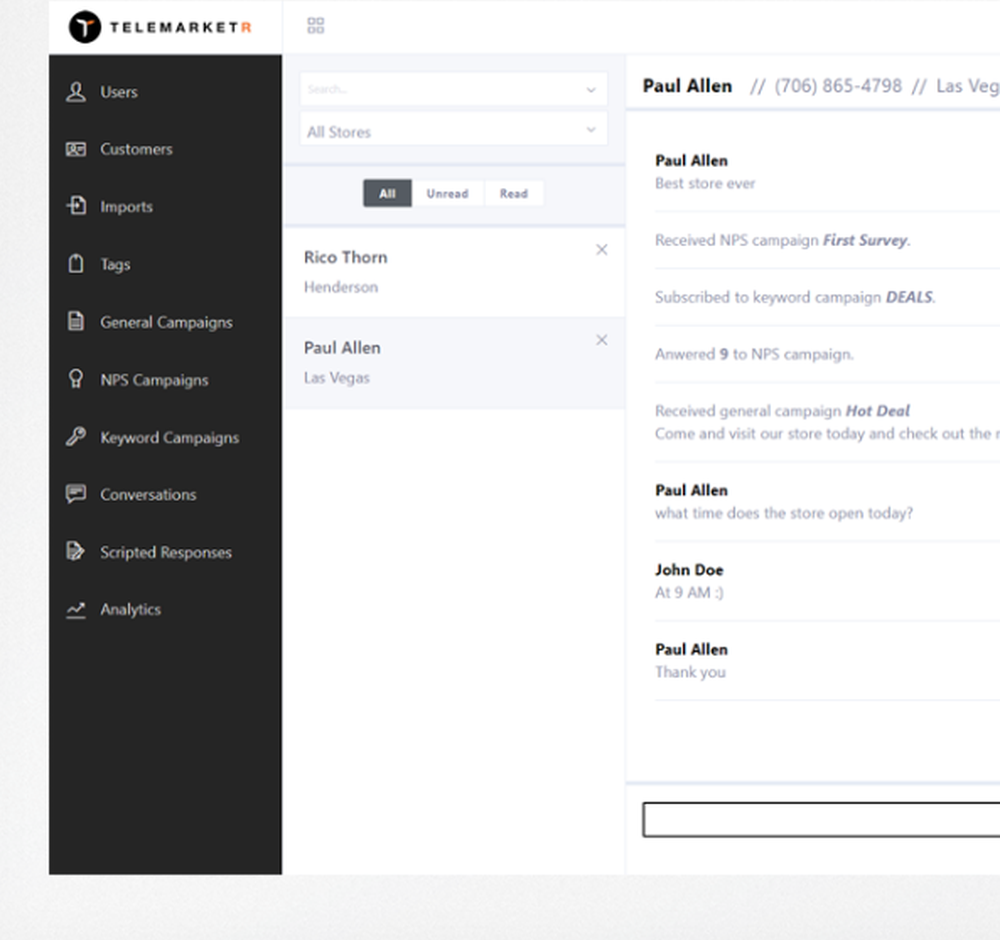Click 'Anwered 9 to NPS campaign' entry

click(x=754, y=355)
